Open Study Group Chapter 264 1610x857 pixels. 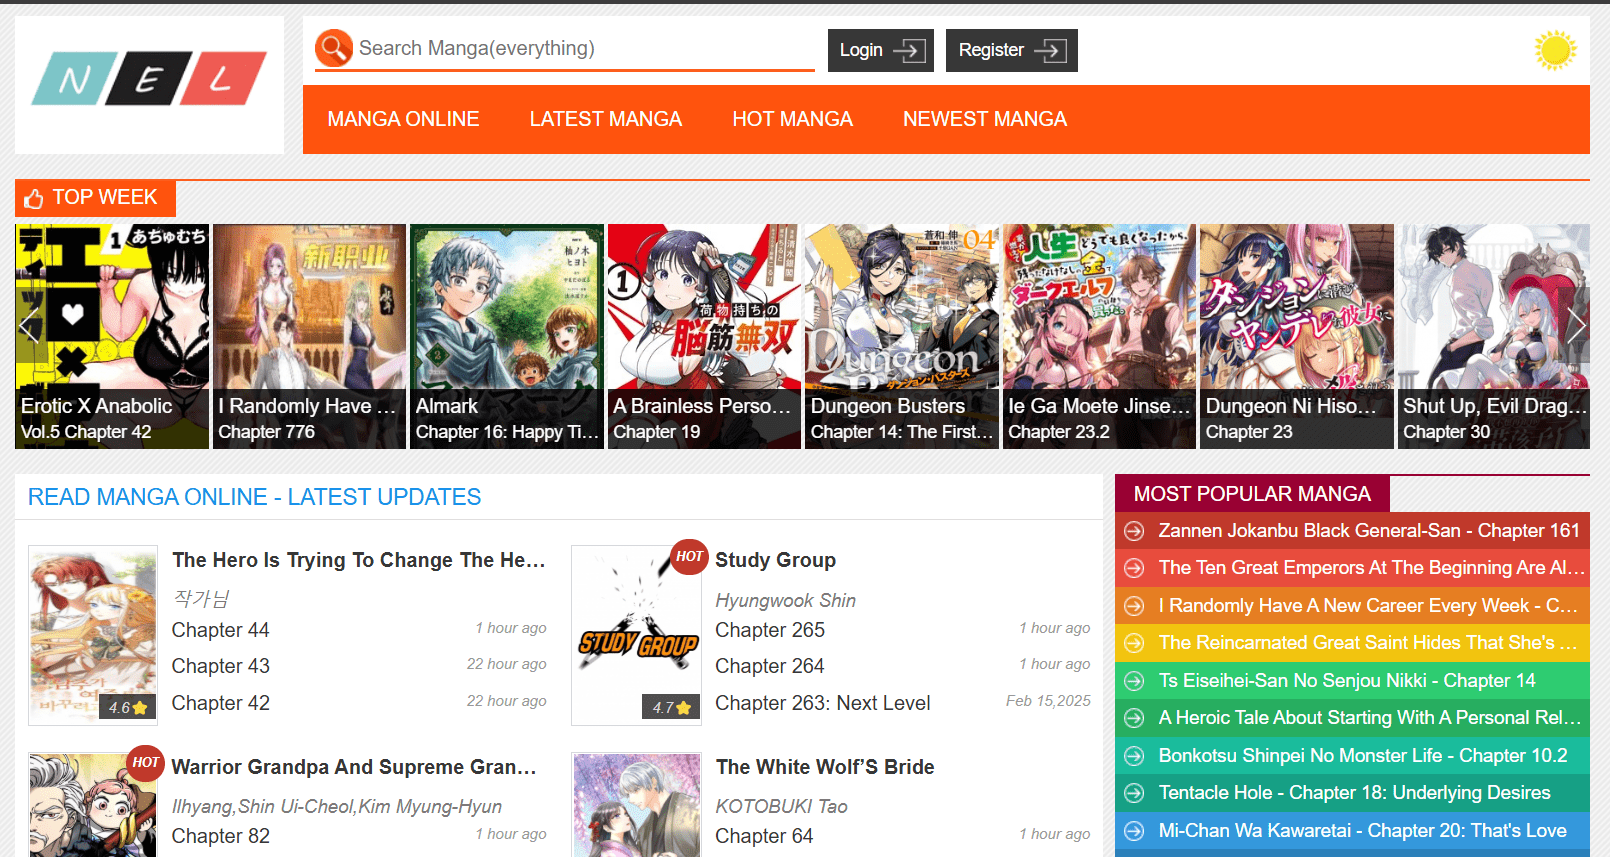[x=770, y=666]
